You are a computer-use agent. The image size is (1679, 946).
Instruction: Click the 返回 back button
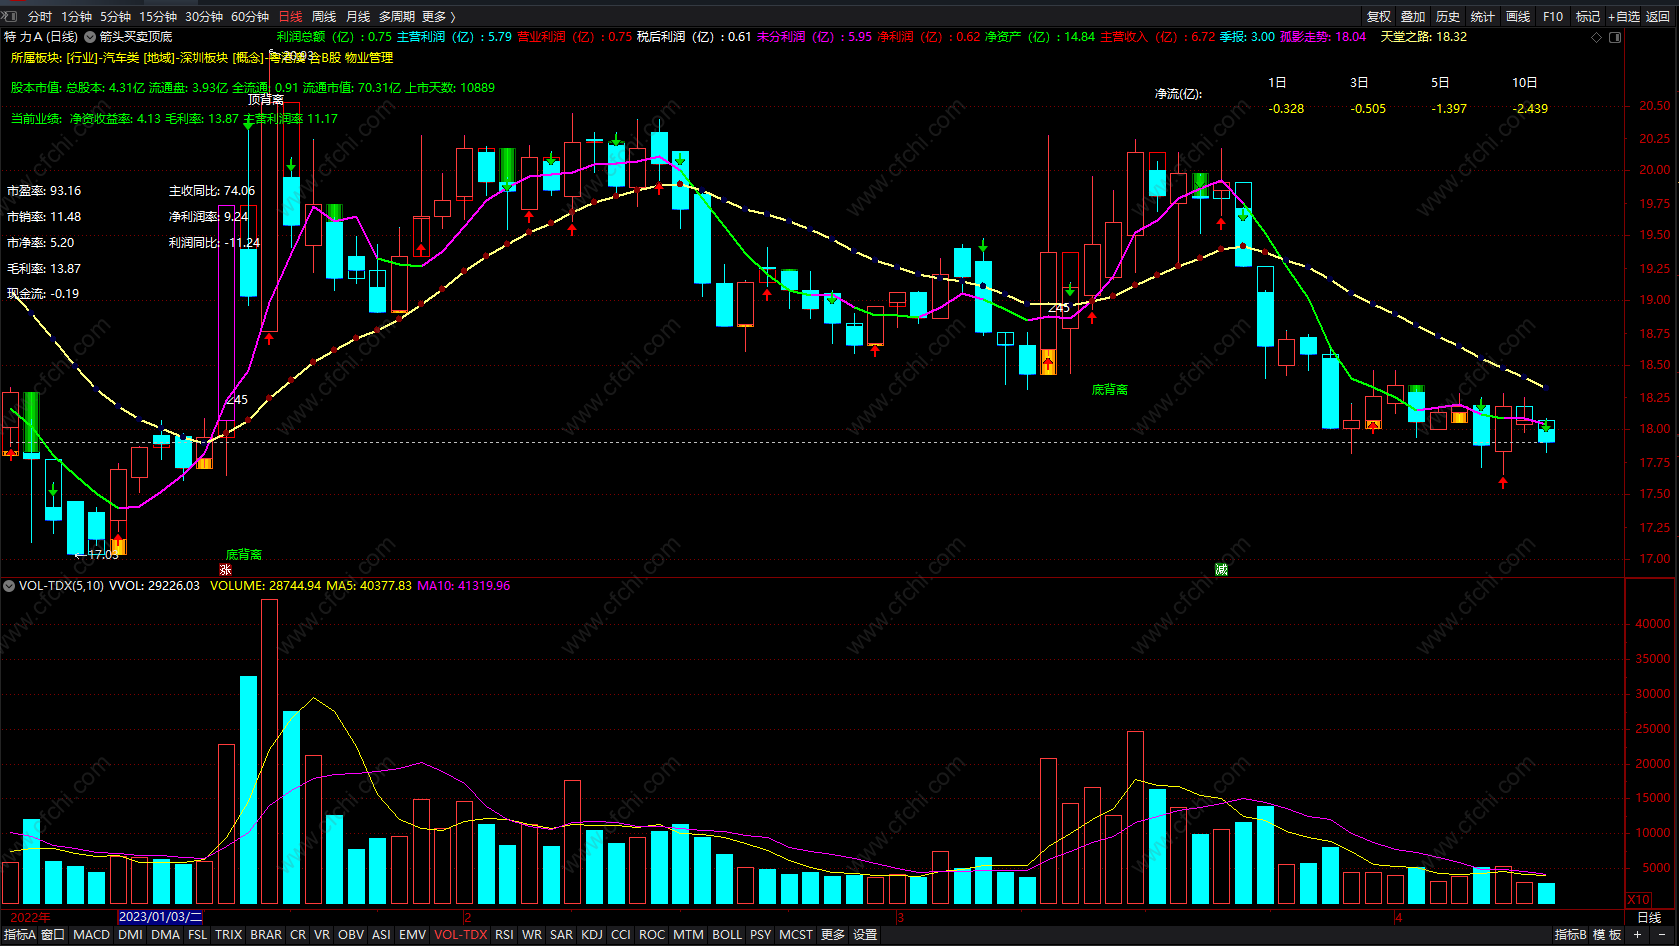click(1658, 16)
